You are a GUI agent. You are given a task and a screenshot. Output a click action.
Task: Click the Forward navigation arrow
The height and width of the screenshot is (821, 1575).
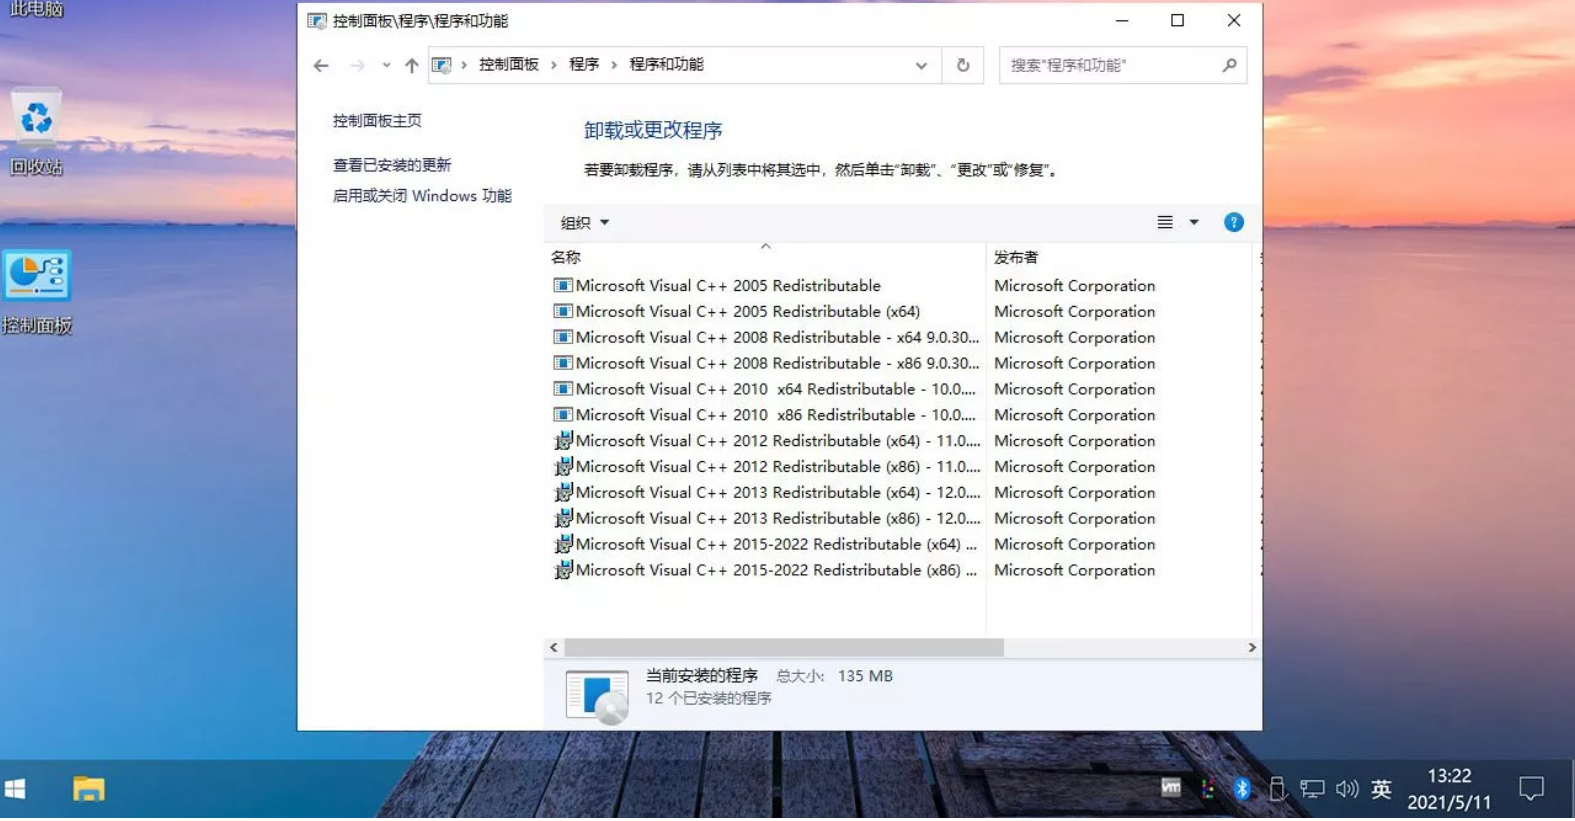coord(357,65)
